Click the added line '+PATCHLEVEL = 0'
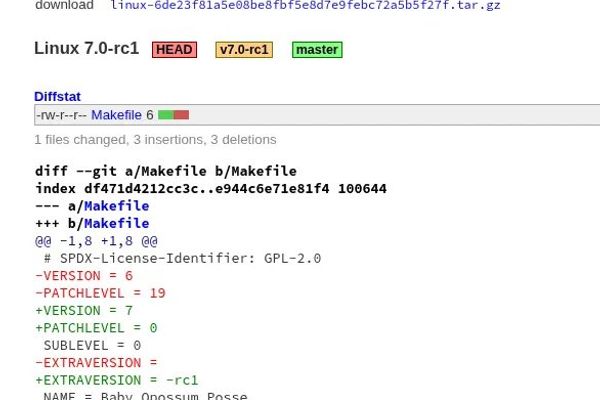Viewport: 600px width, 400px height. [96, 328]
